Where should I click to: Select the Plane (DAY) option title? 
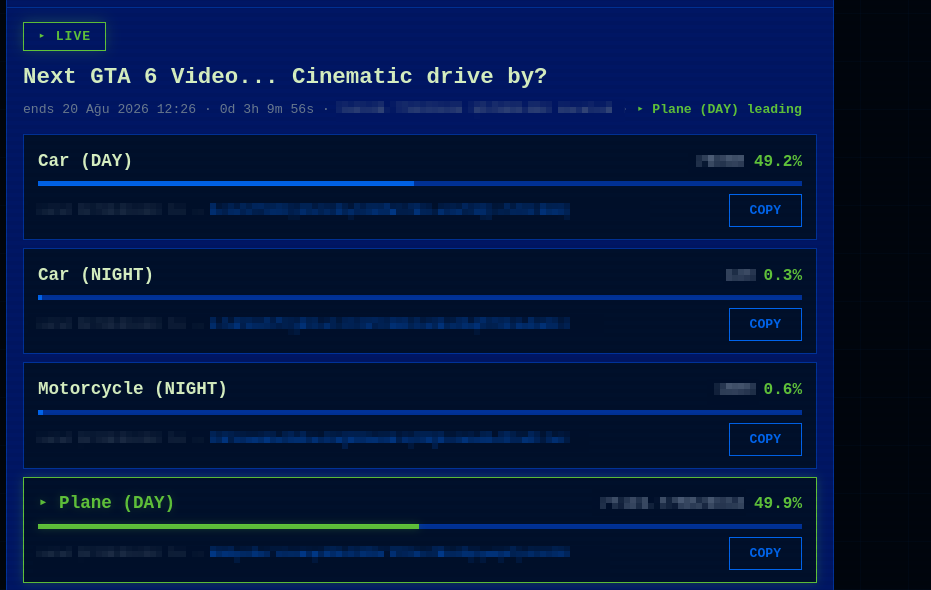[x=116, y=503]
